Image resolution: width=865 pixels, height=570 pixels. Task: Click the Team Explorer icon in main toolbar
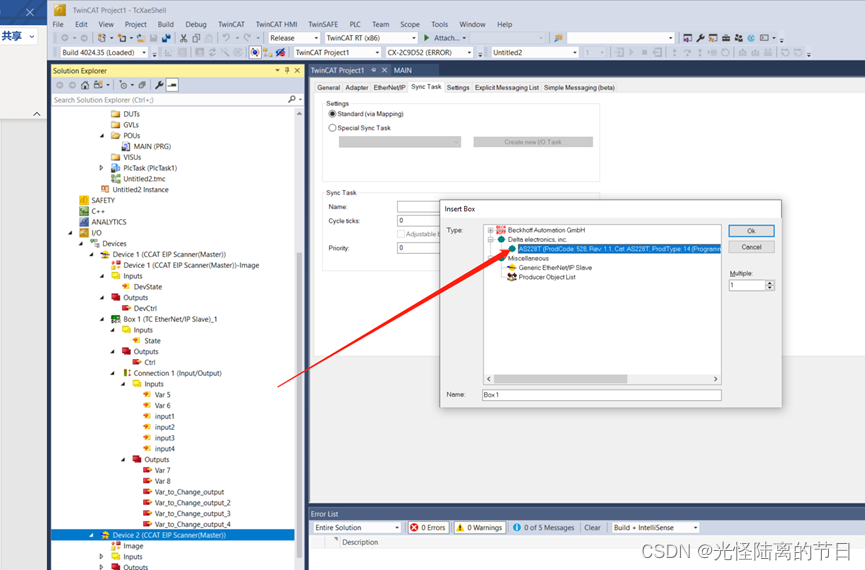(739, 38)
